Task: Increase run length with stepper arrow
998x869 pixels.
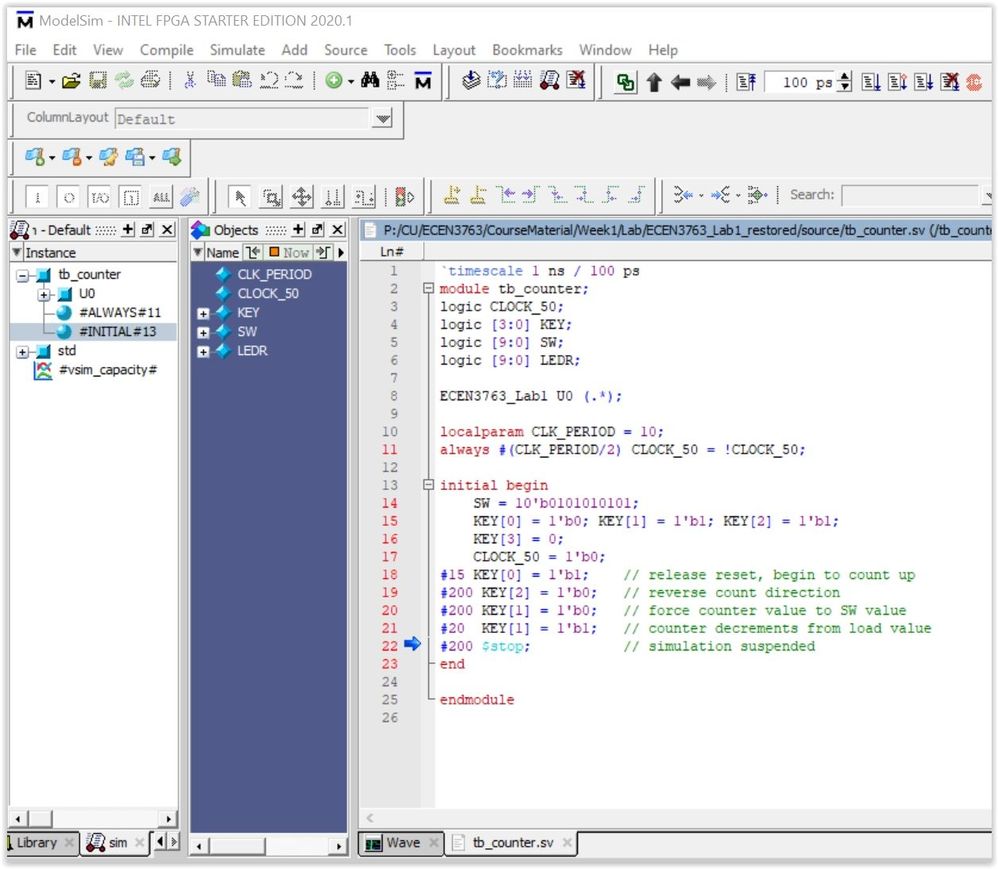Action: pyautogui.click(x=845, y=78)
